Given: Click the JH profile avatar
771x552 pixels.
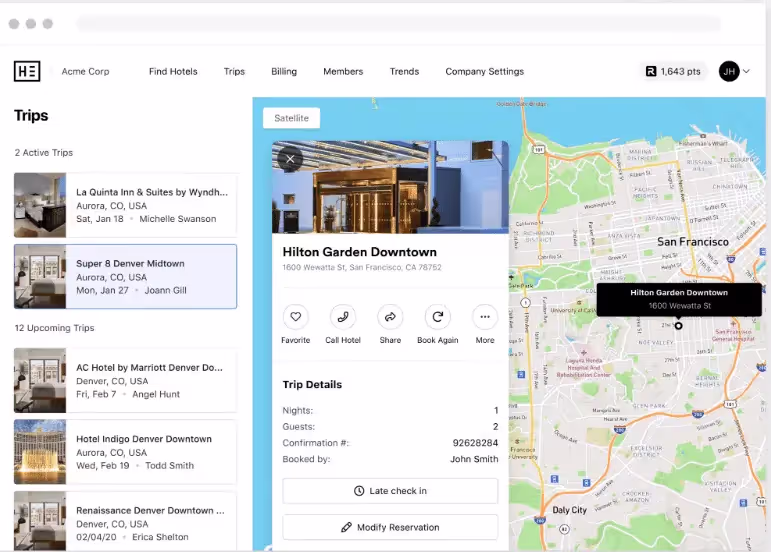Looking at the screenshot, I should pos(729,71).
